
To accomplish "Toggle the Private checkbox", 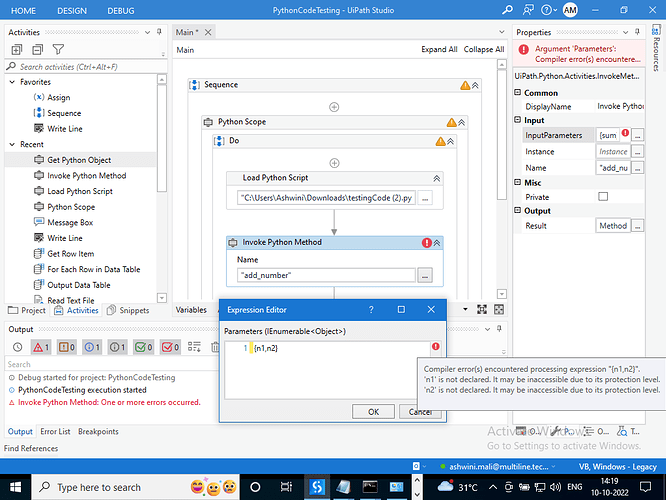I will (603, 197).
